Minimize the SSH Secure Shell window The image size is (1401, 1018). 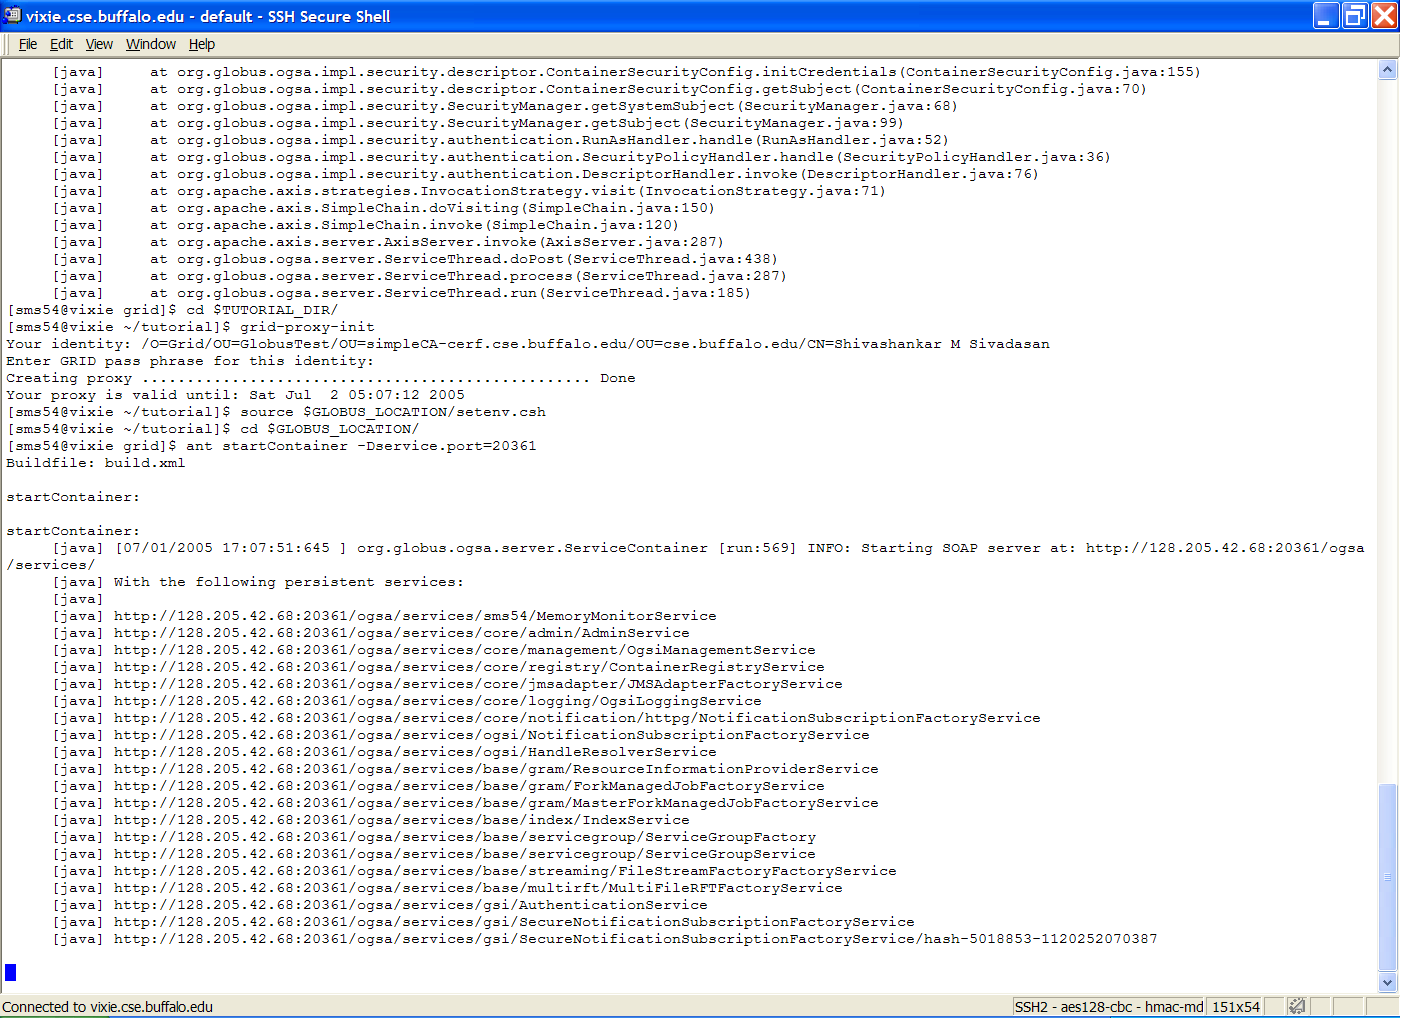1326,15
